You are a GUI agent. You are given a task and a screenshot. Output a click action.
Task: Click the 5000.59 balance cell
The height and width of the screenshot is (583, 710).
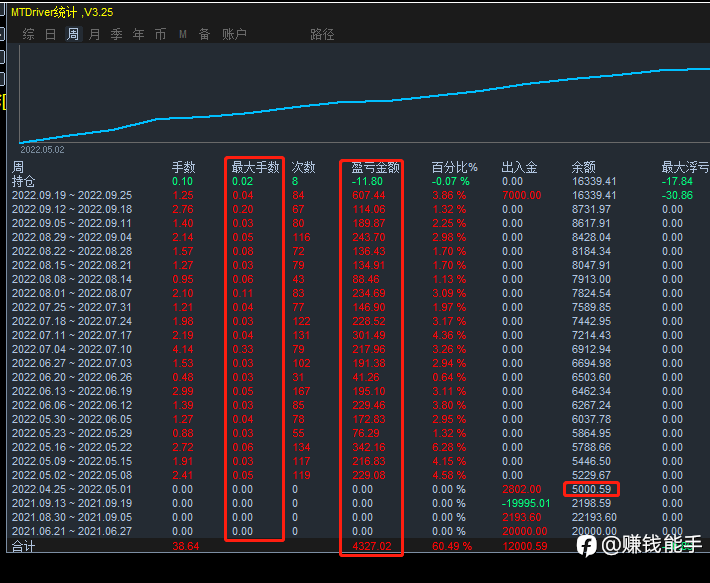click(x=591, y=490)
